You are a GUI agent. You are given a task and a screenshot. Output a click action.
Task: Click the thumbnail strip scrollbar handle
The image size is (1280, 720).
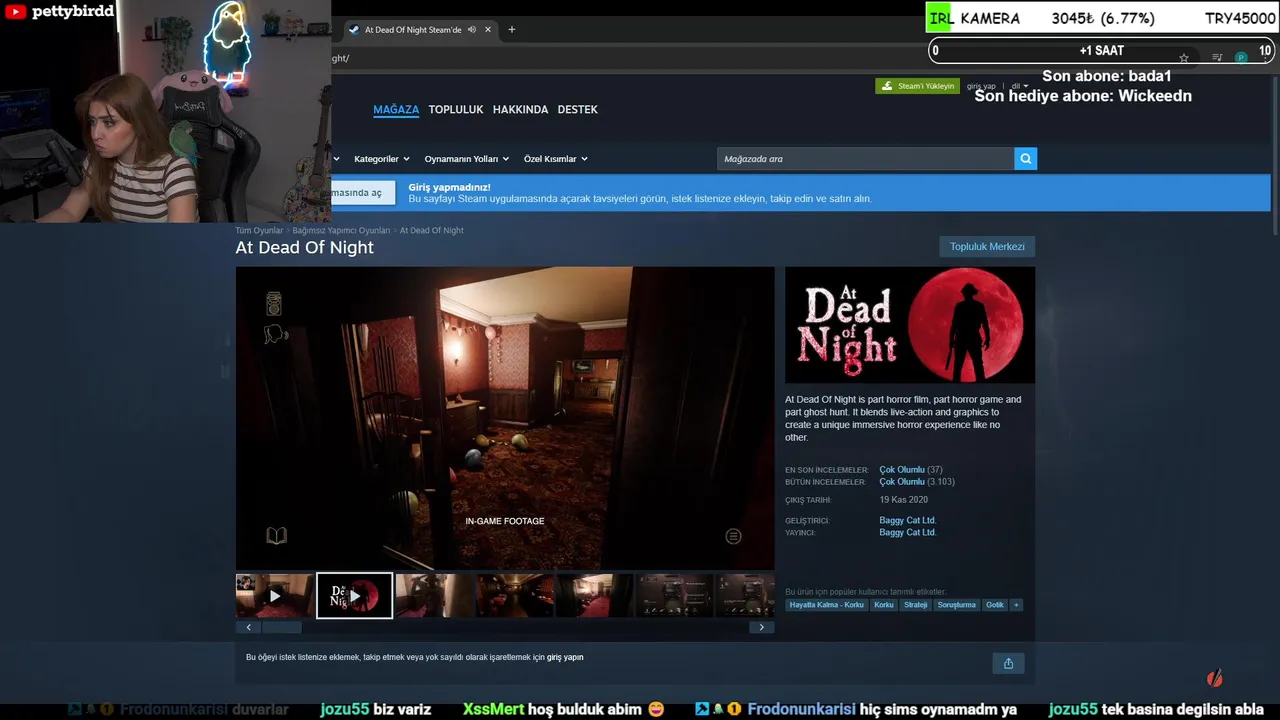(281, 628)
